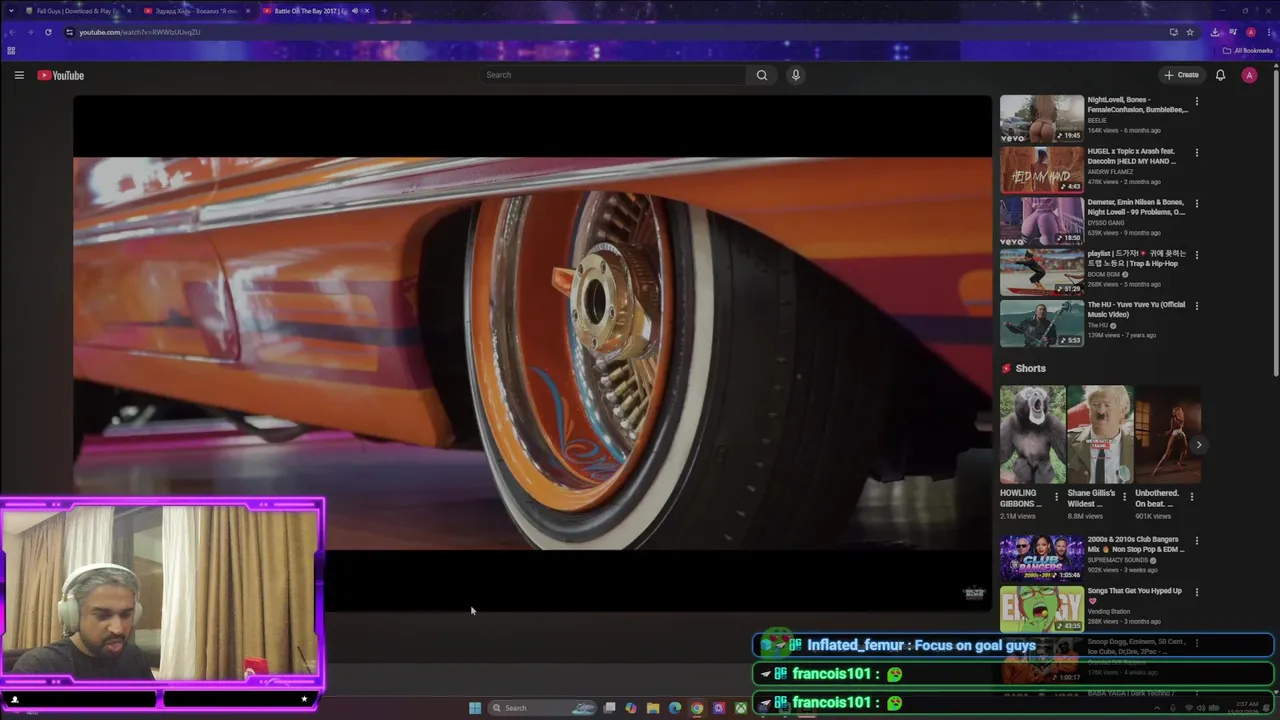Viewport: 1280px width, 720px height.
Task: Close the Эдуард Хиль tab
Action: (x=246, y=11)
